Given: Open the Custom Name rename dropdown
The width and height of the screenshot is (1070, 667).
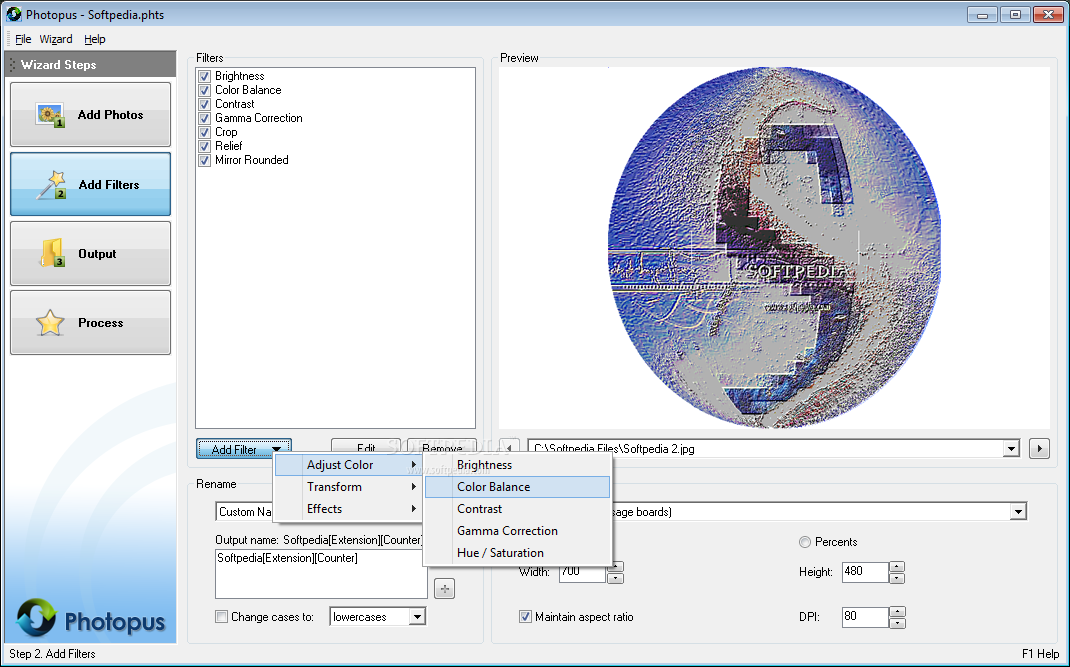Looking at the screenshot, I should coord(245,511).
